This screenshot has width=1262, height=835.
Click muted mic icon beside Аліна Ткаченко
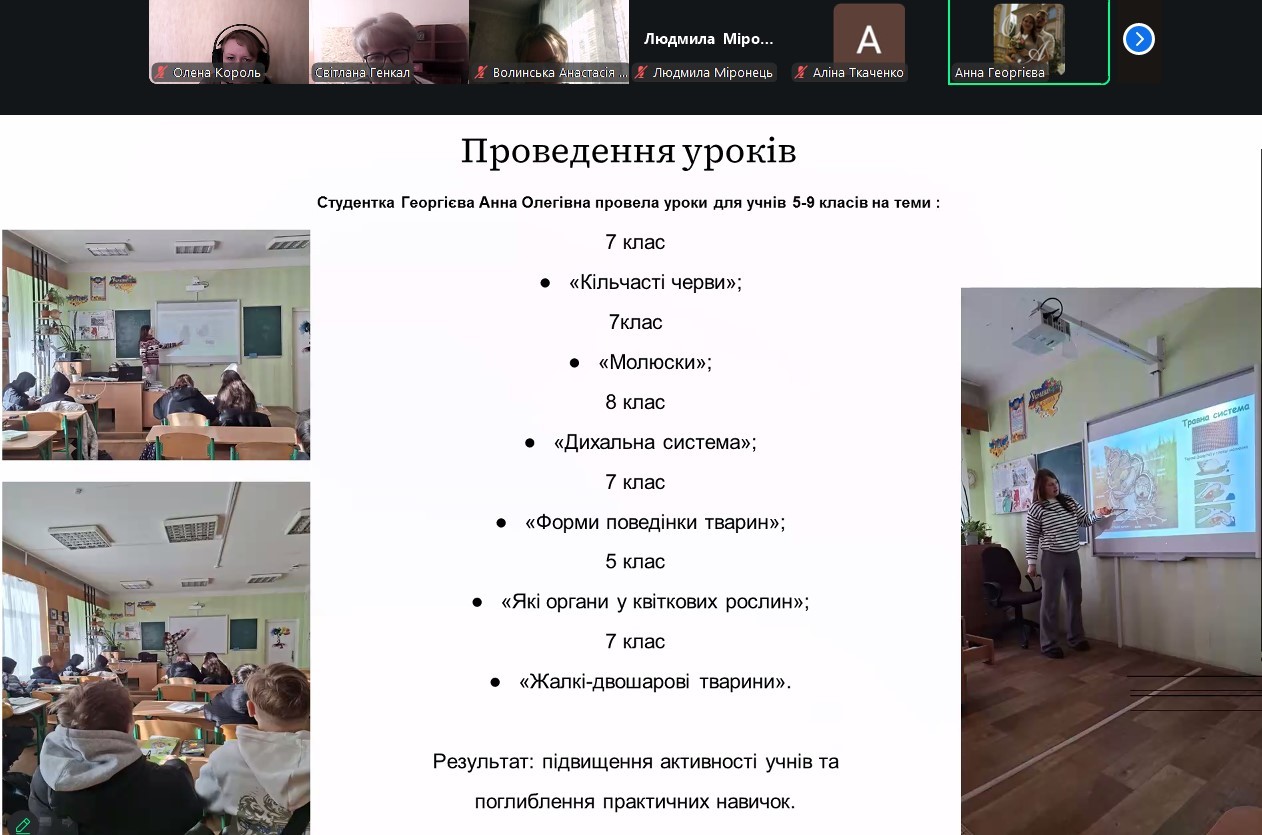[x=801, y=73]
